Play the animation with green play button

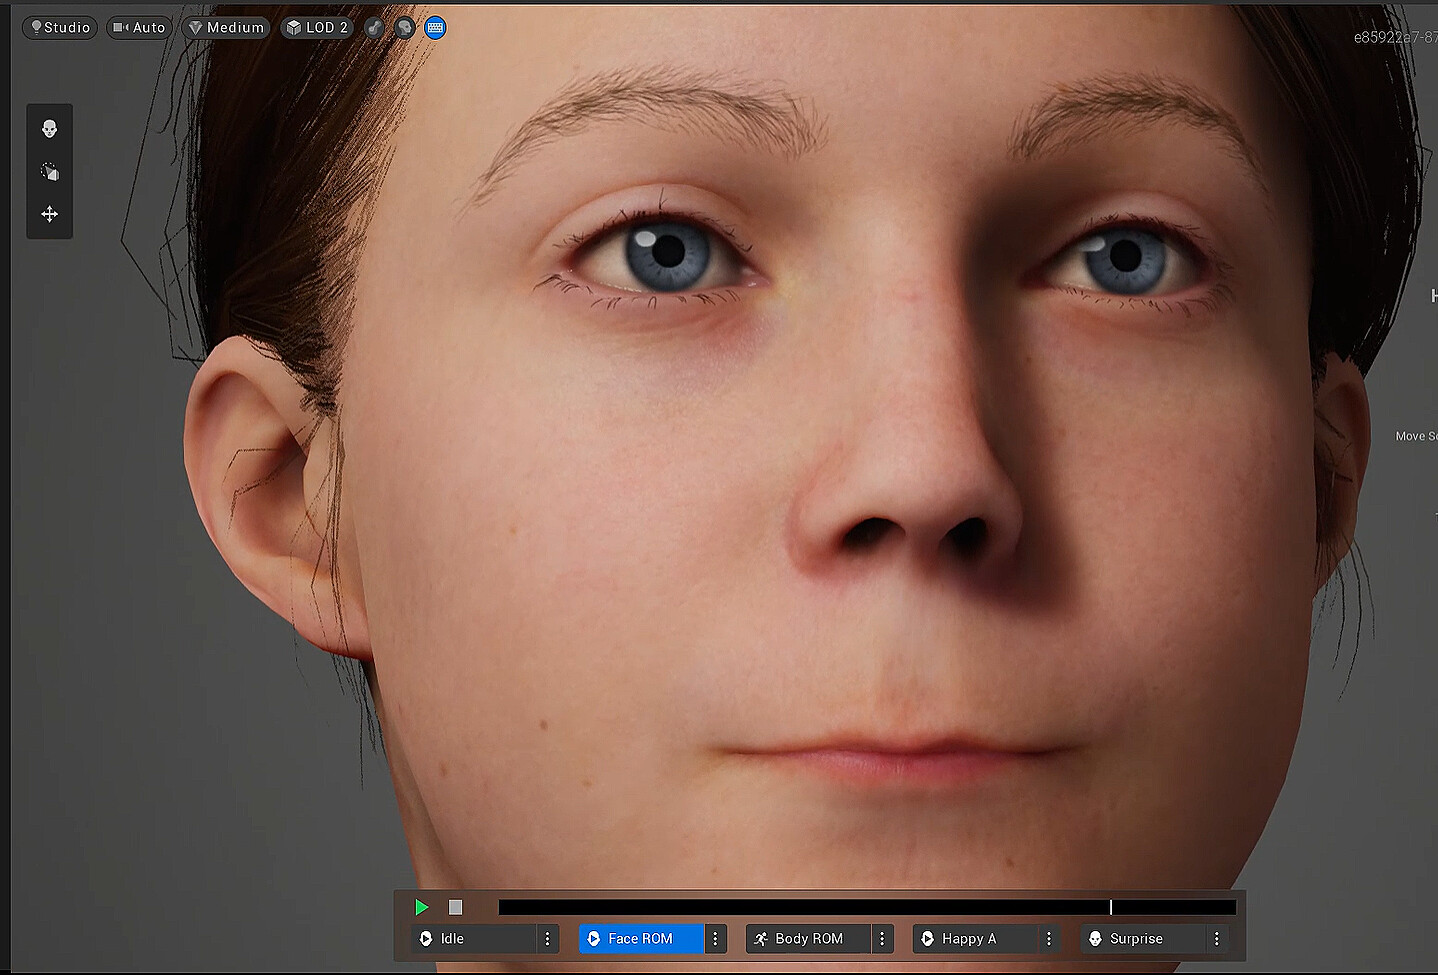(422, 907)
